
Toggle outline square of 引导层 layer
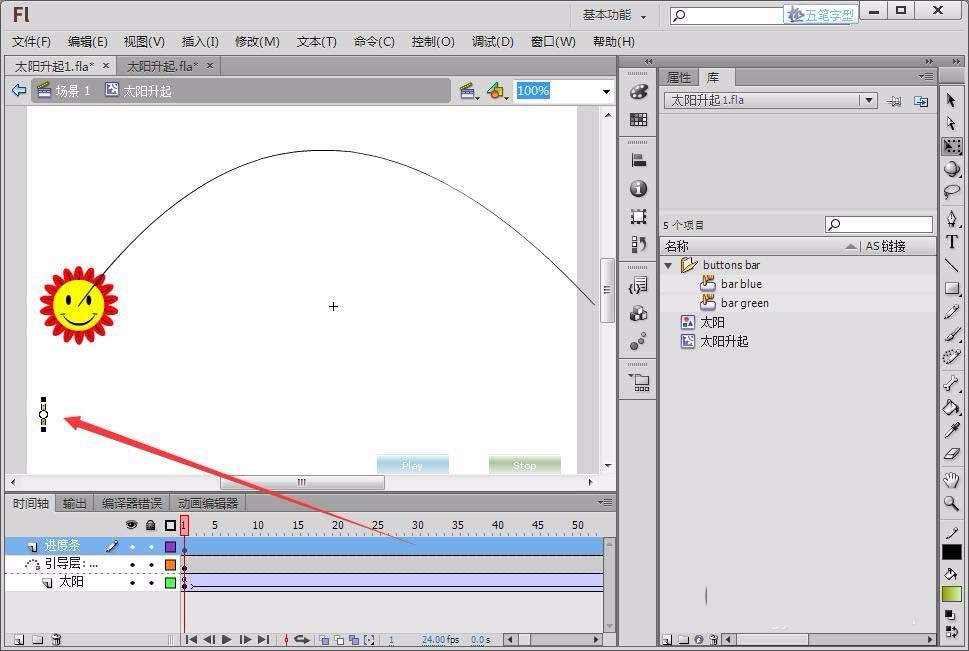pos(170,564)
